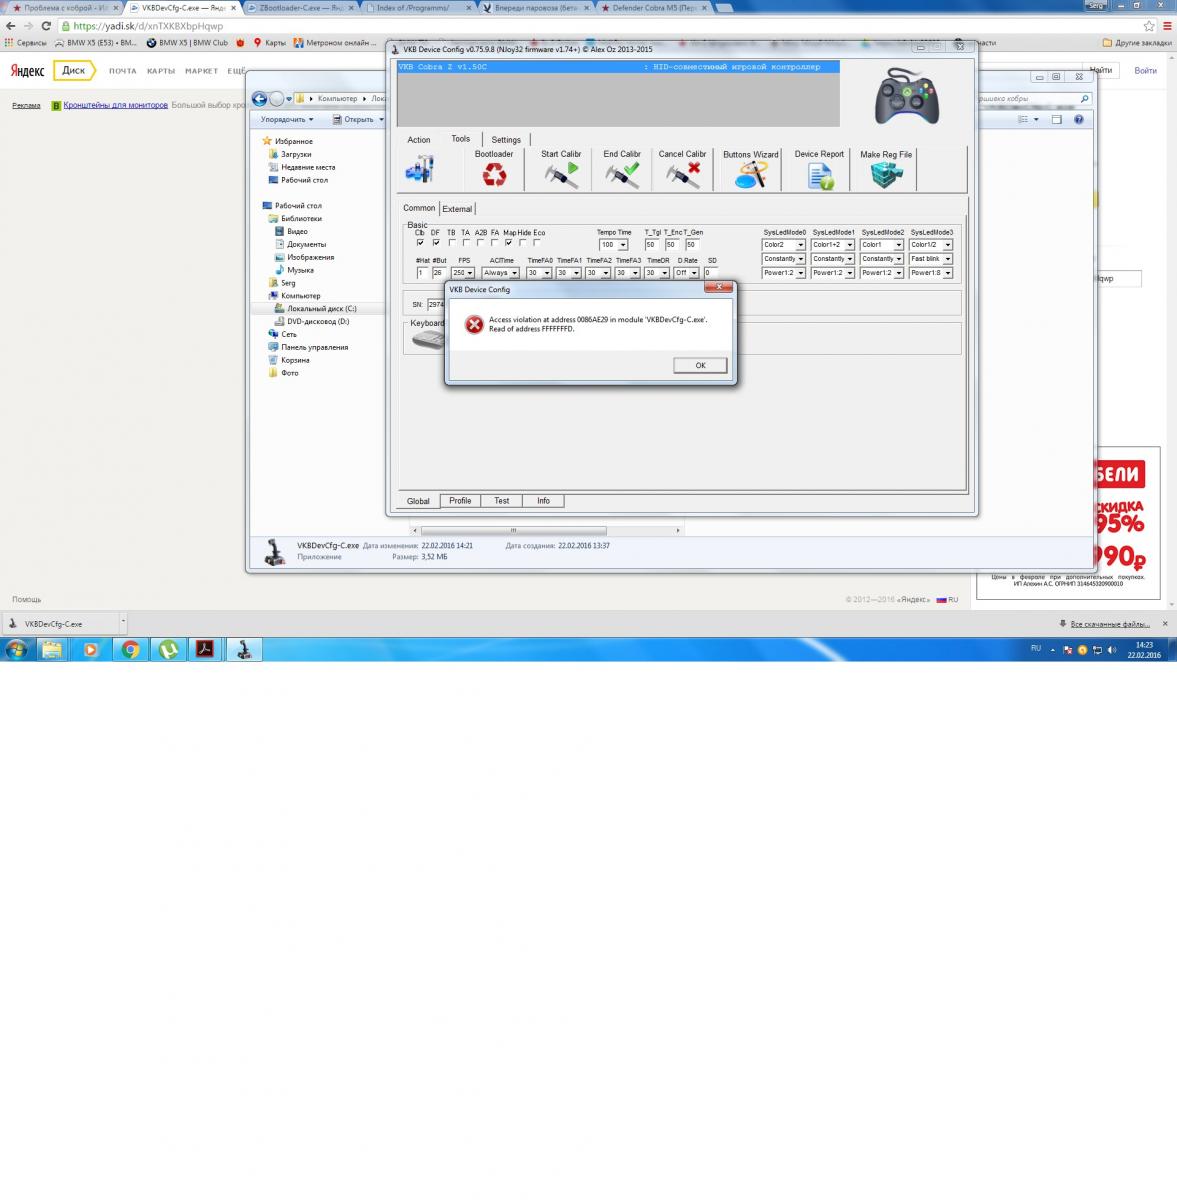Switch to the Action tab
This screenshot has height=1200, width=1177.
[x=419, y=140]
